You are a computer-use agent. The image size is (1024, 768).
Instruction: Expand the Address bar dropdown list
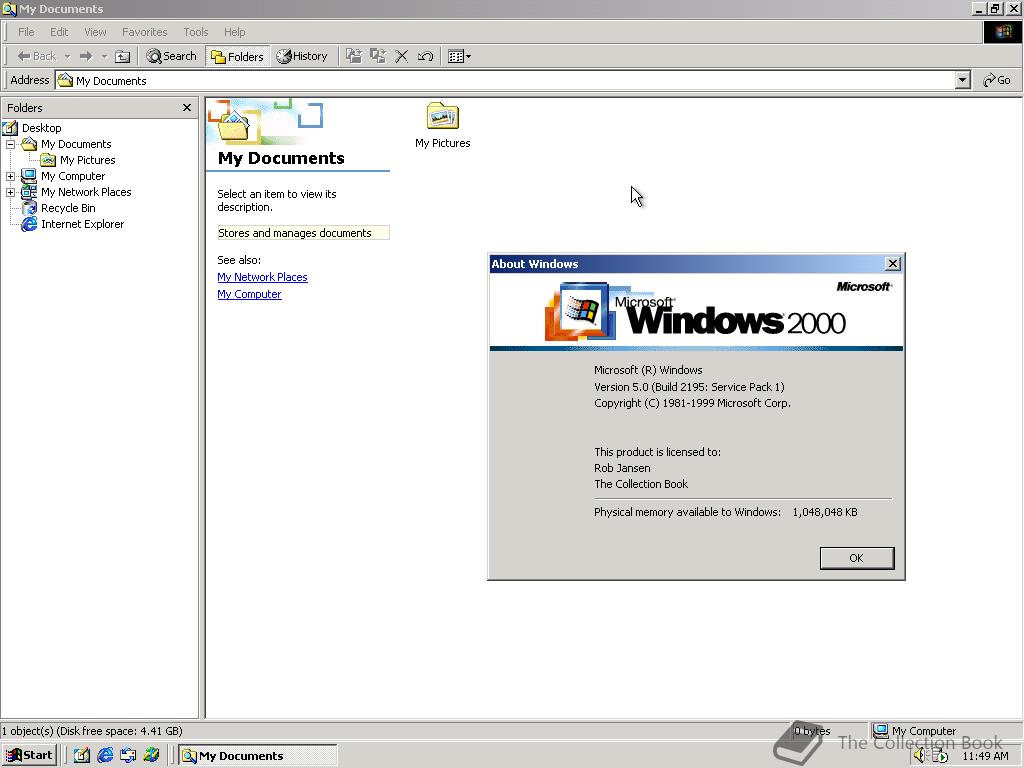(x=962, y=80)
